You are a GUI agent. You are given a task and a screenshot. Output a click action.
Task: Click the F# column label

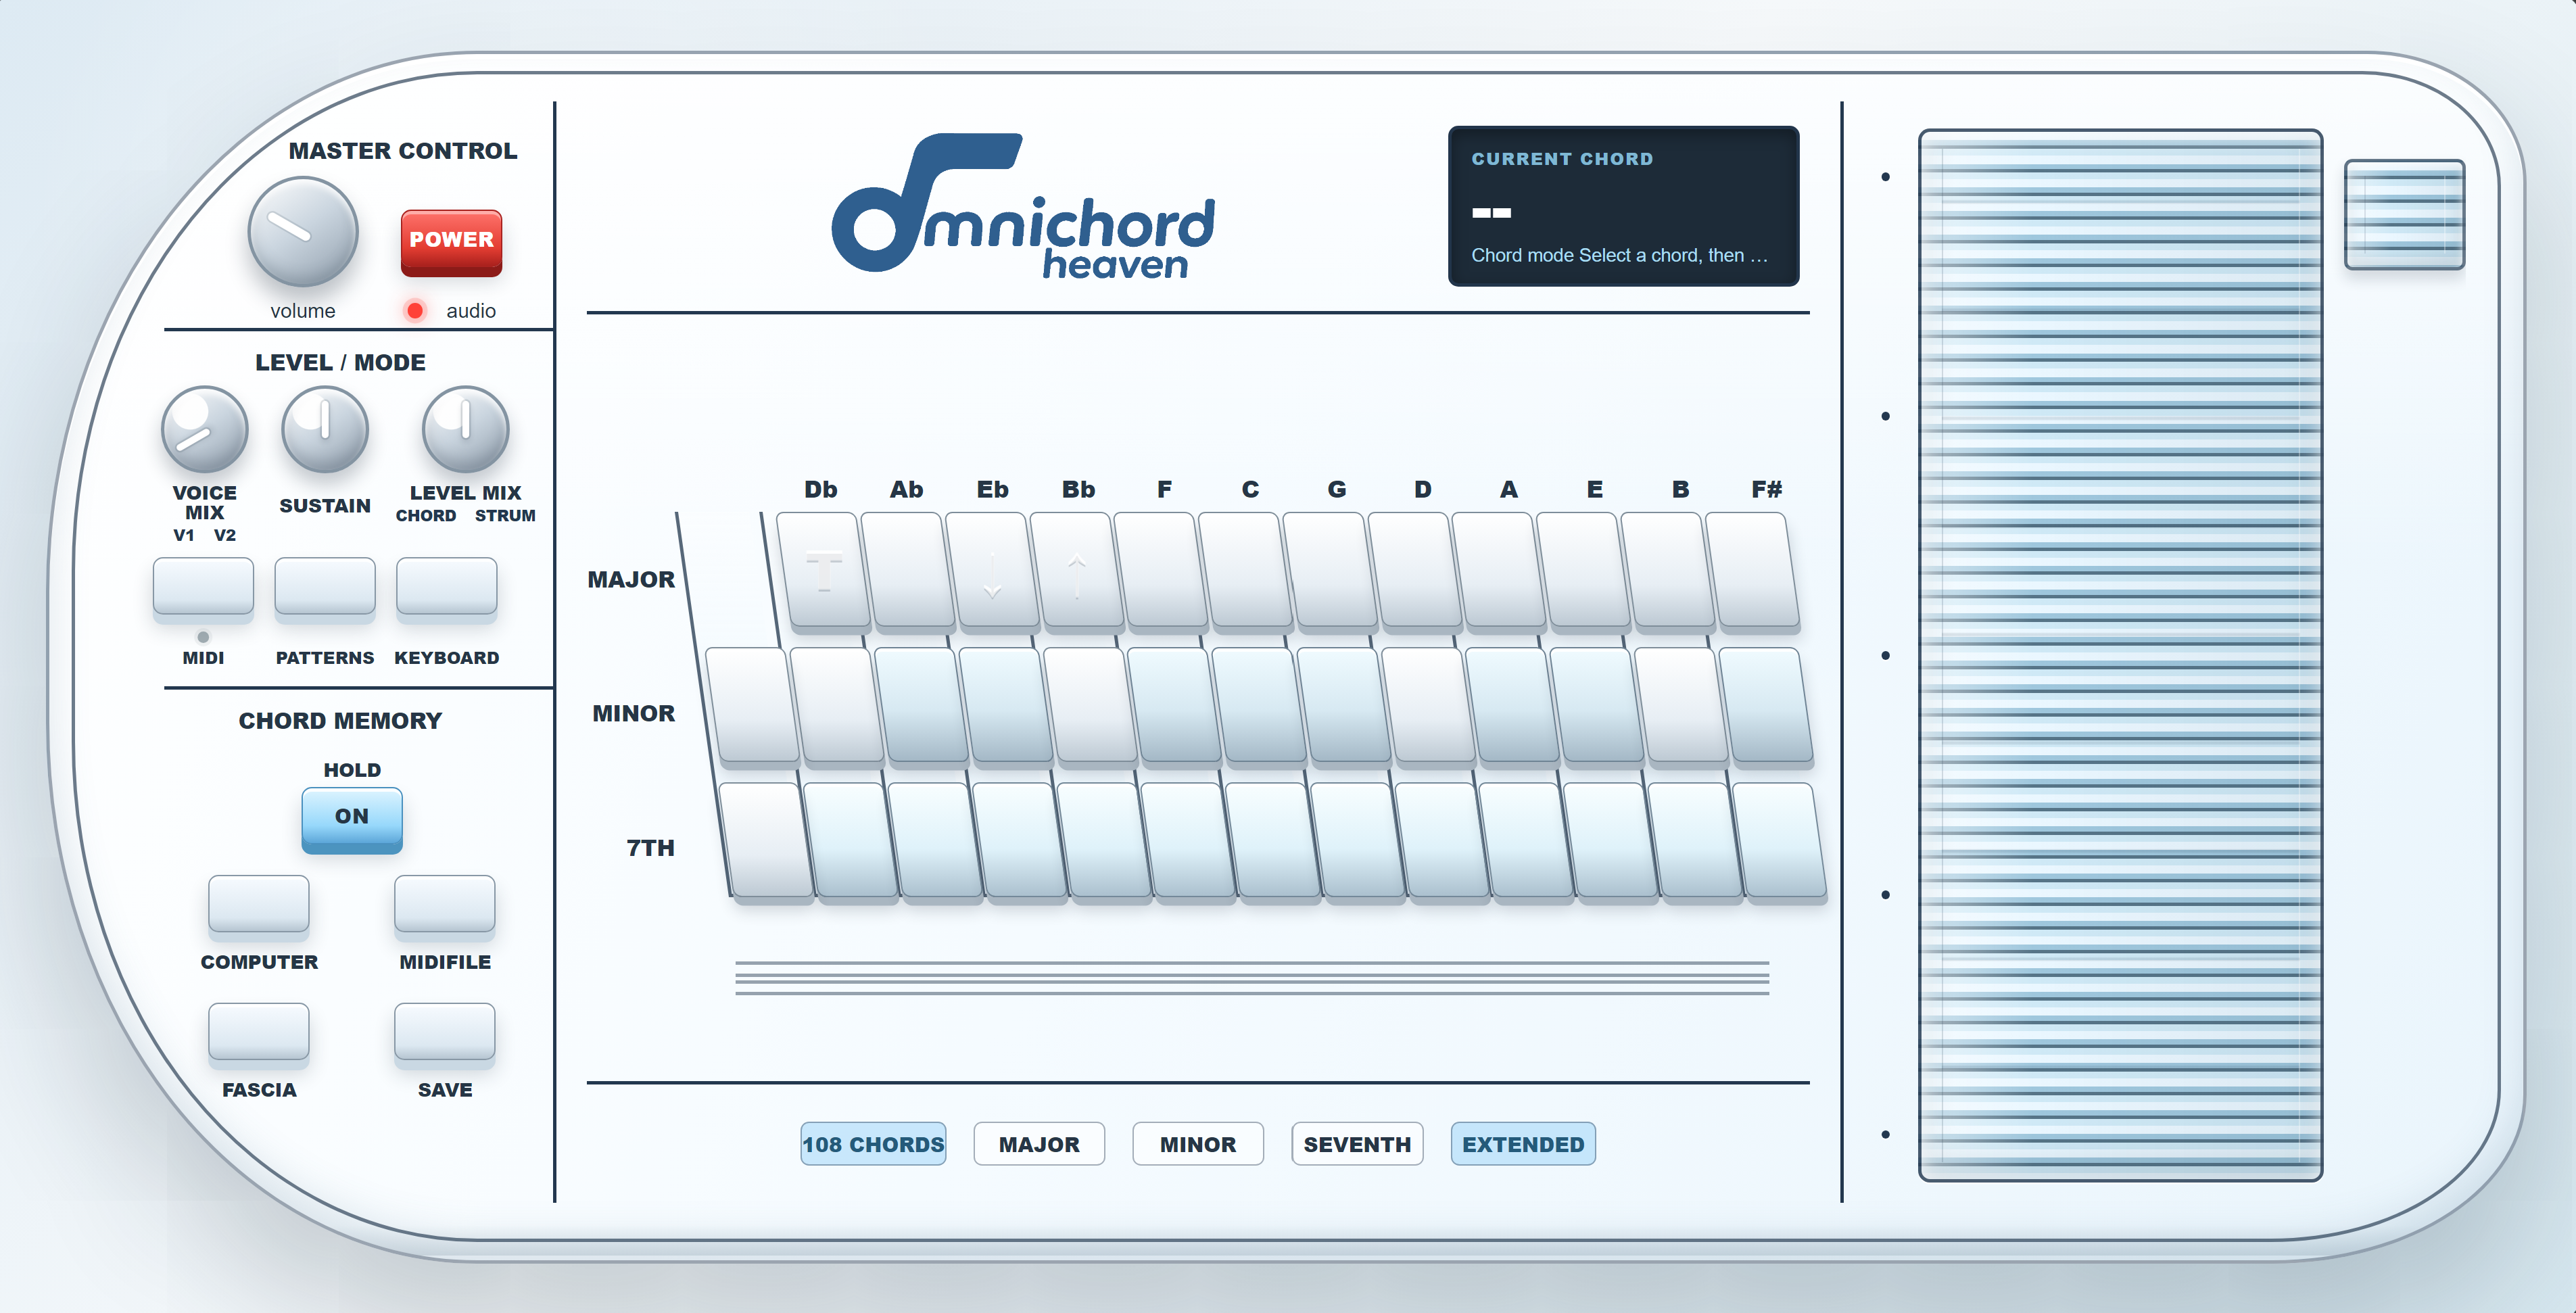(x=1766, y=490)
